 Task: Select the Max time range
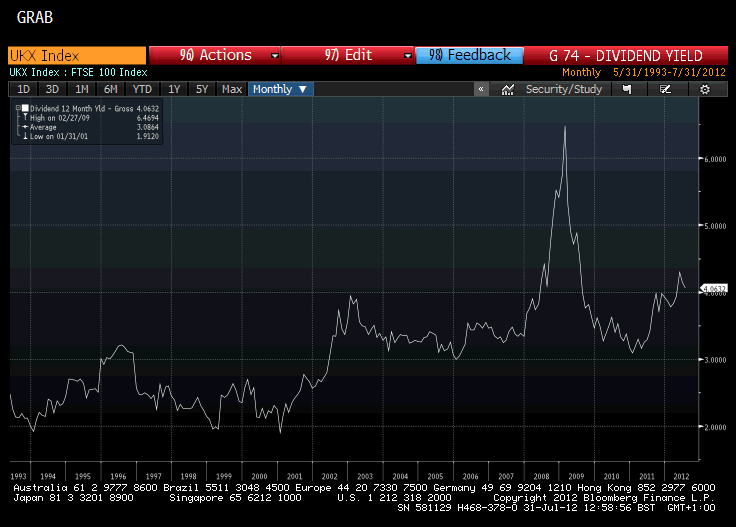[232, 89]
